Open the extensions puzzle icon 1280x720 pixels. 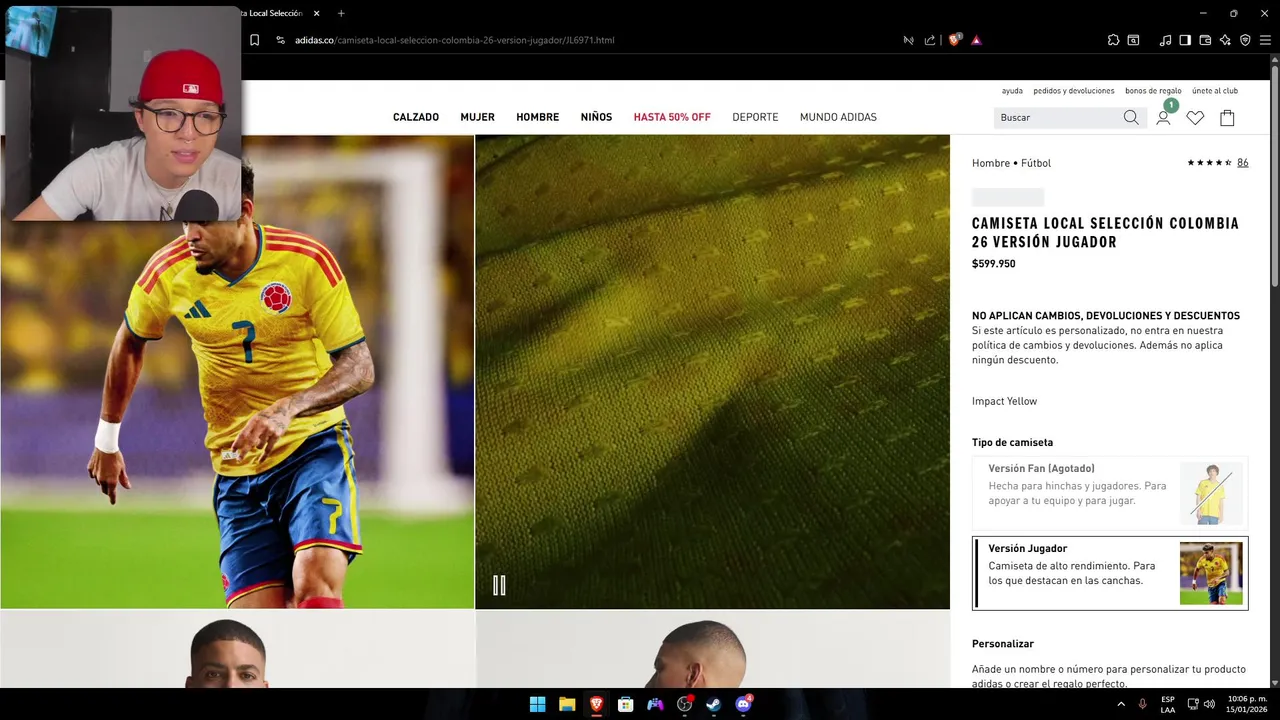tap(1113, 40)
